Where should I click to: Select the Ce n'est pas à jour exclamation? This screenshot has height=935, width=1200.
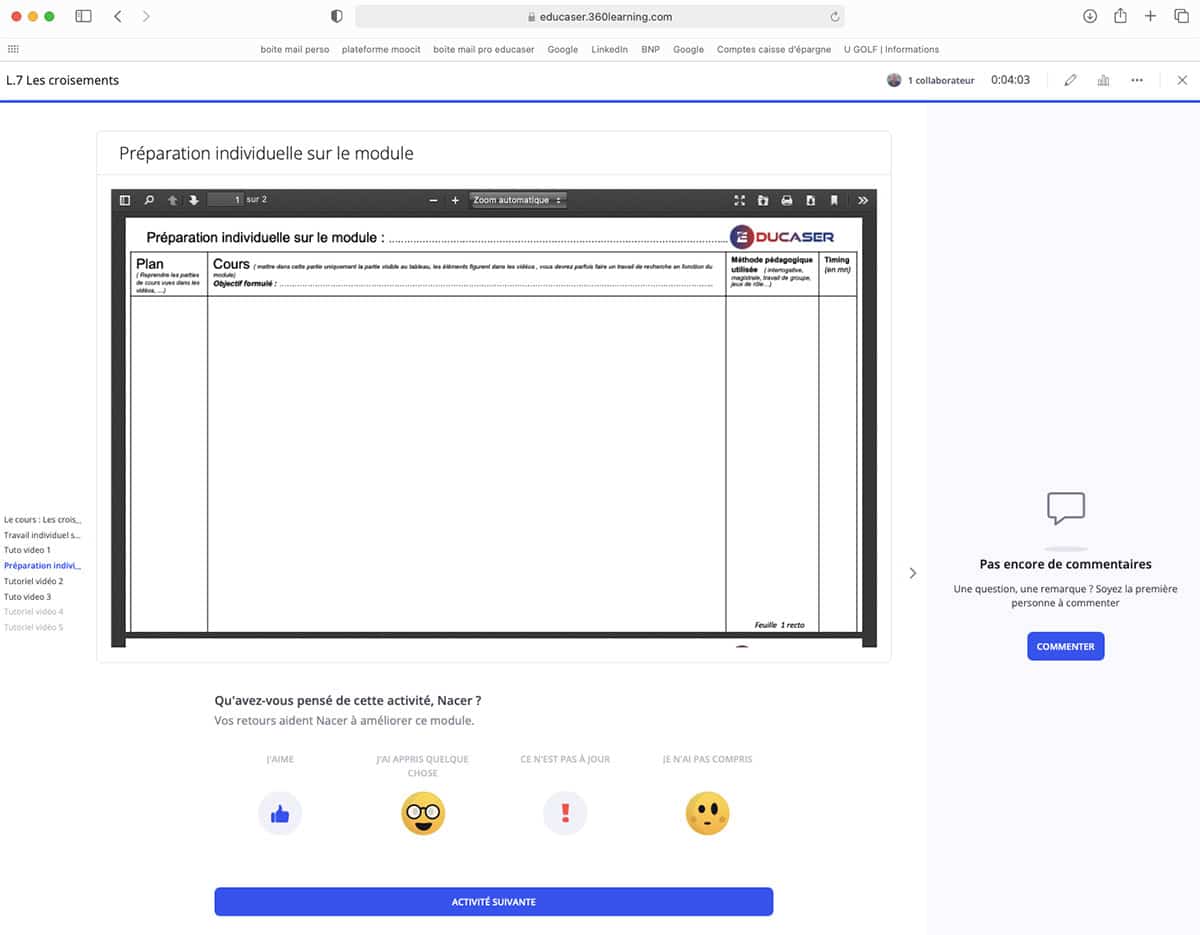[565, 814]
